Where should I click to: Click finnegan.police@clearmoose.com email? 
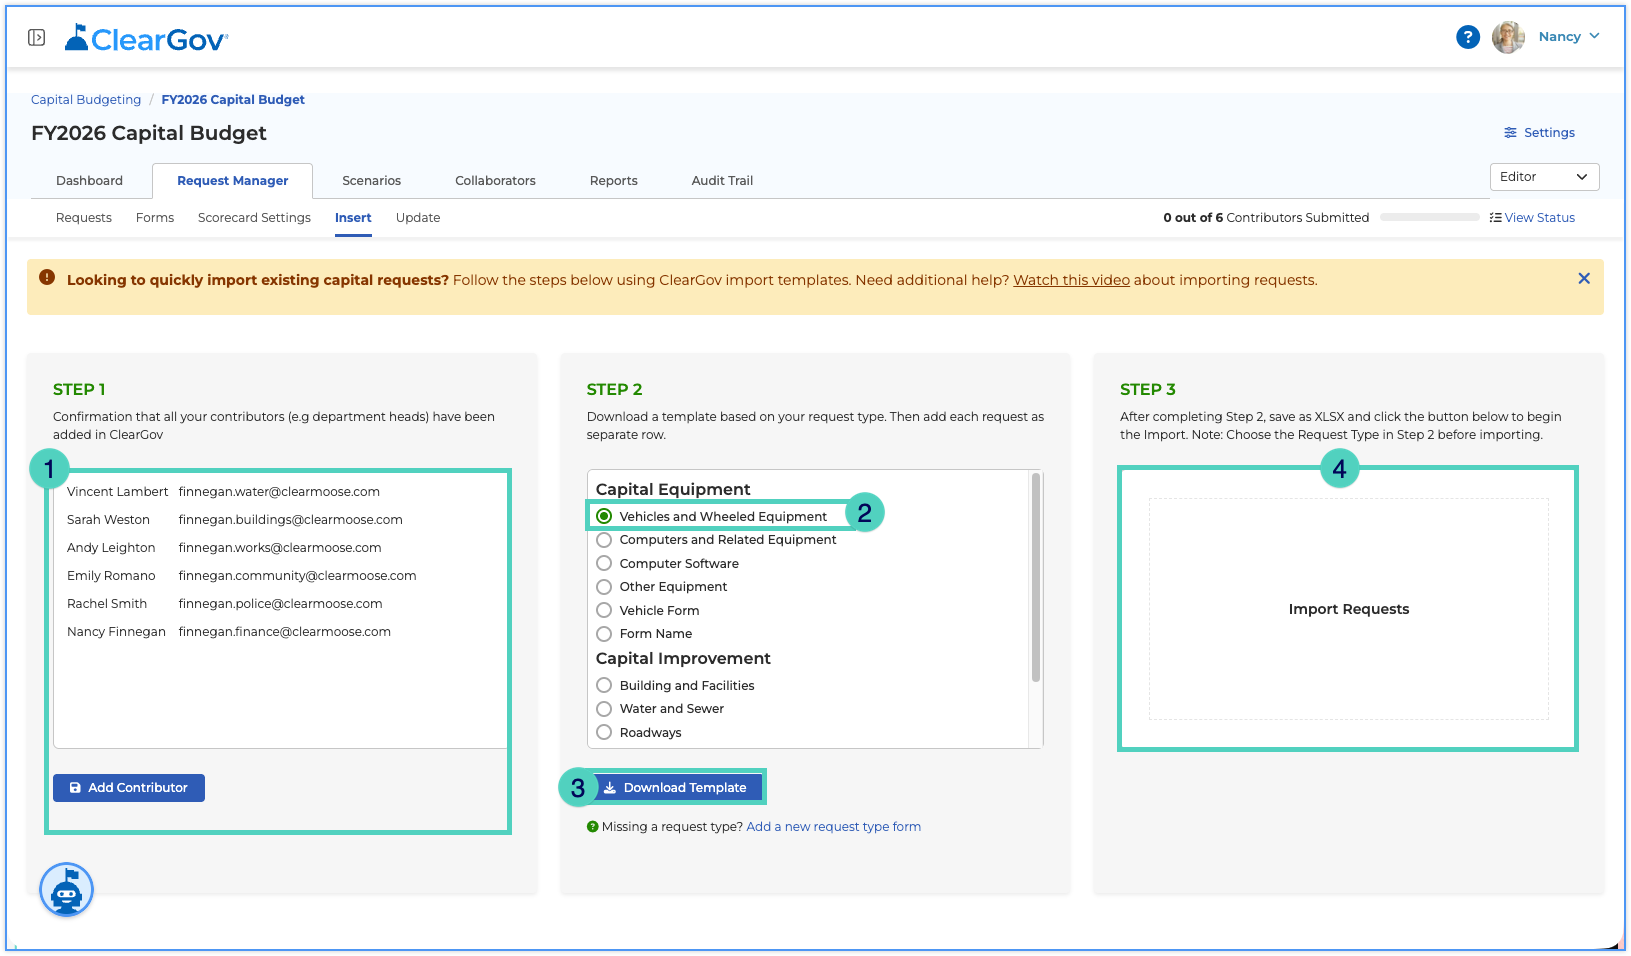click(281, 604)
